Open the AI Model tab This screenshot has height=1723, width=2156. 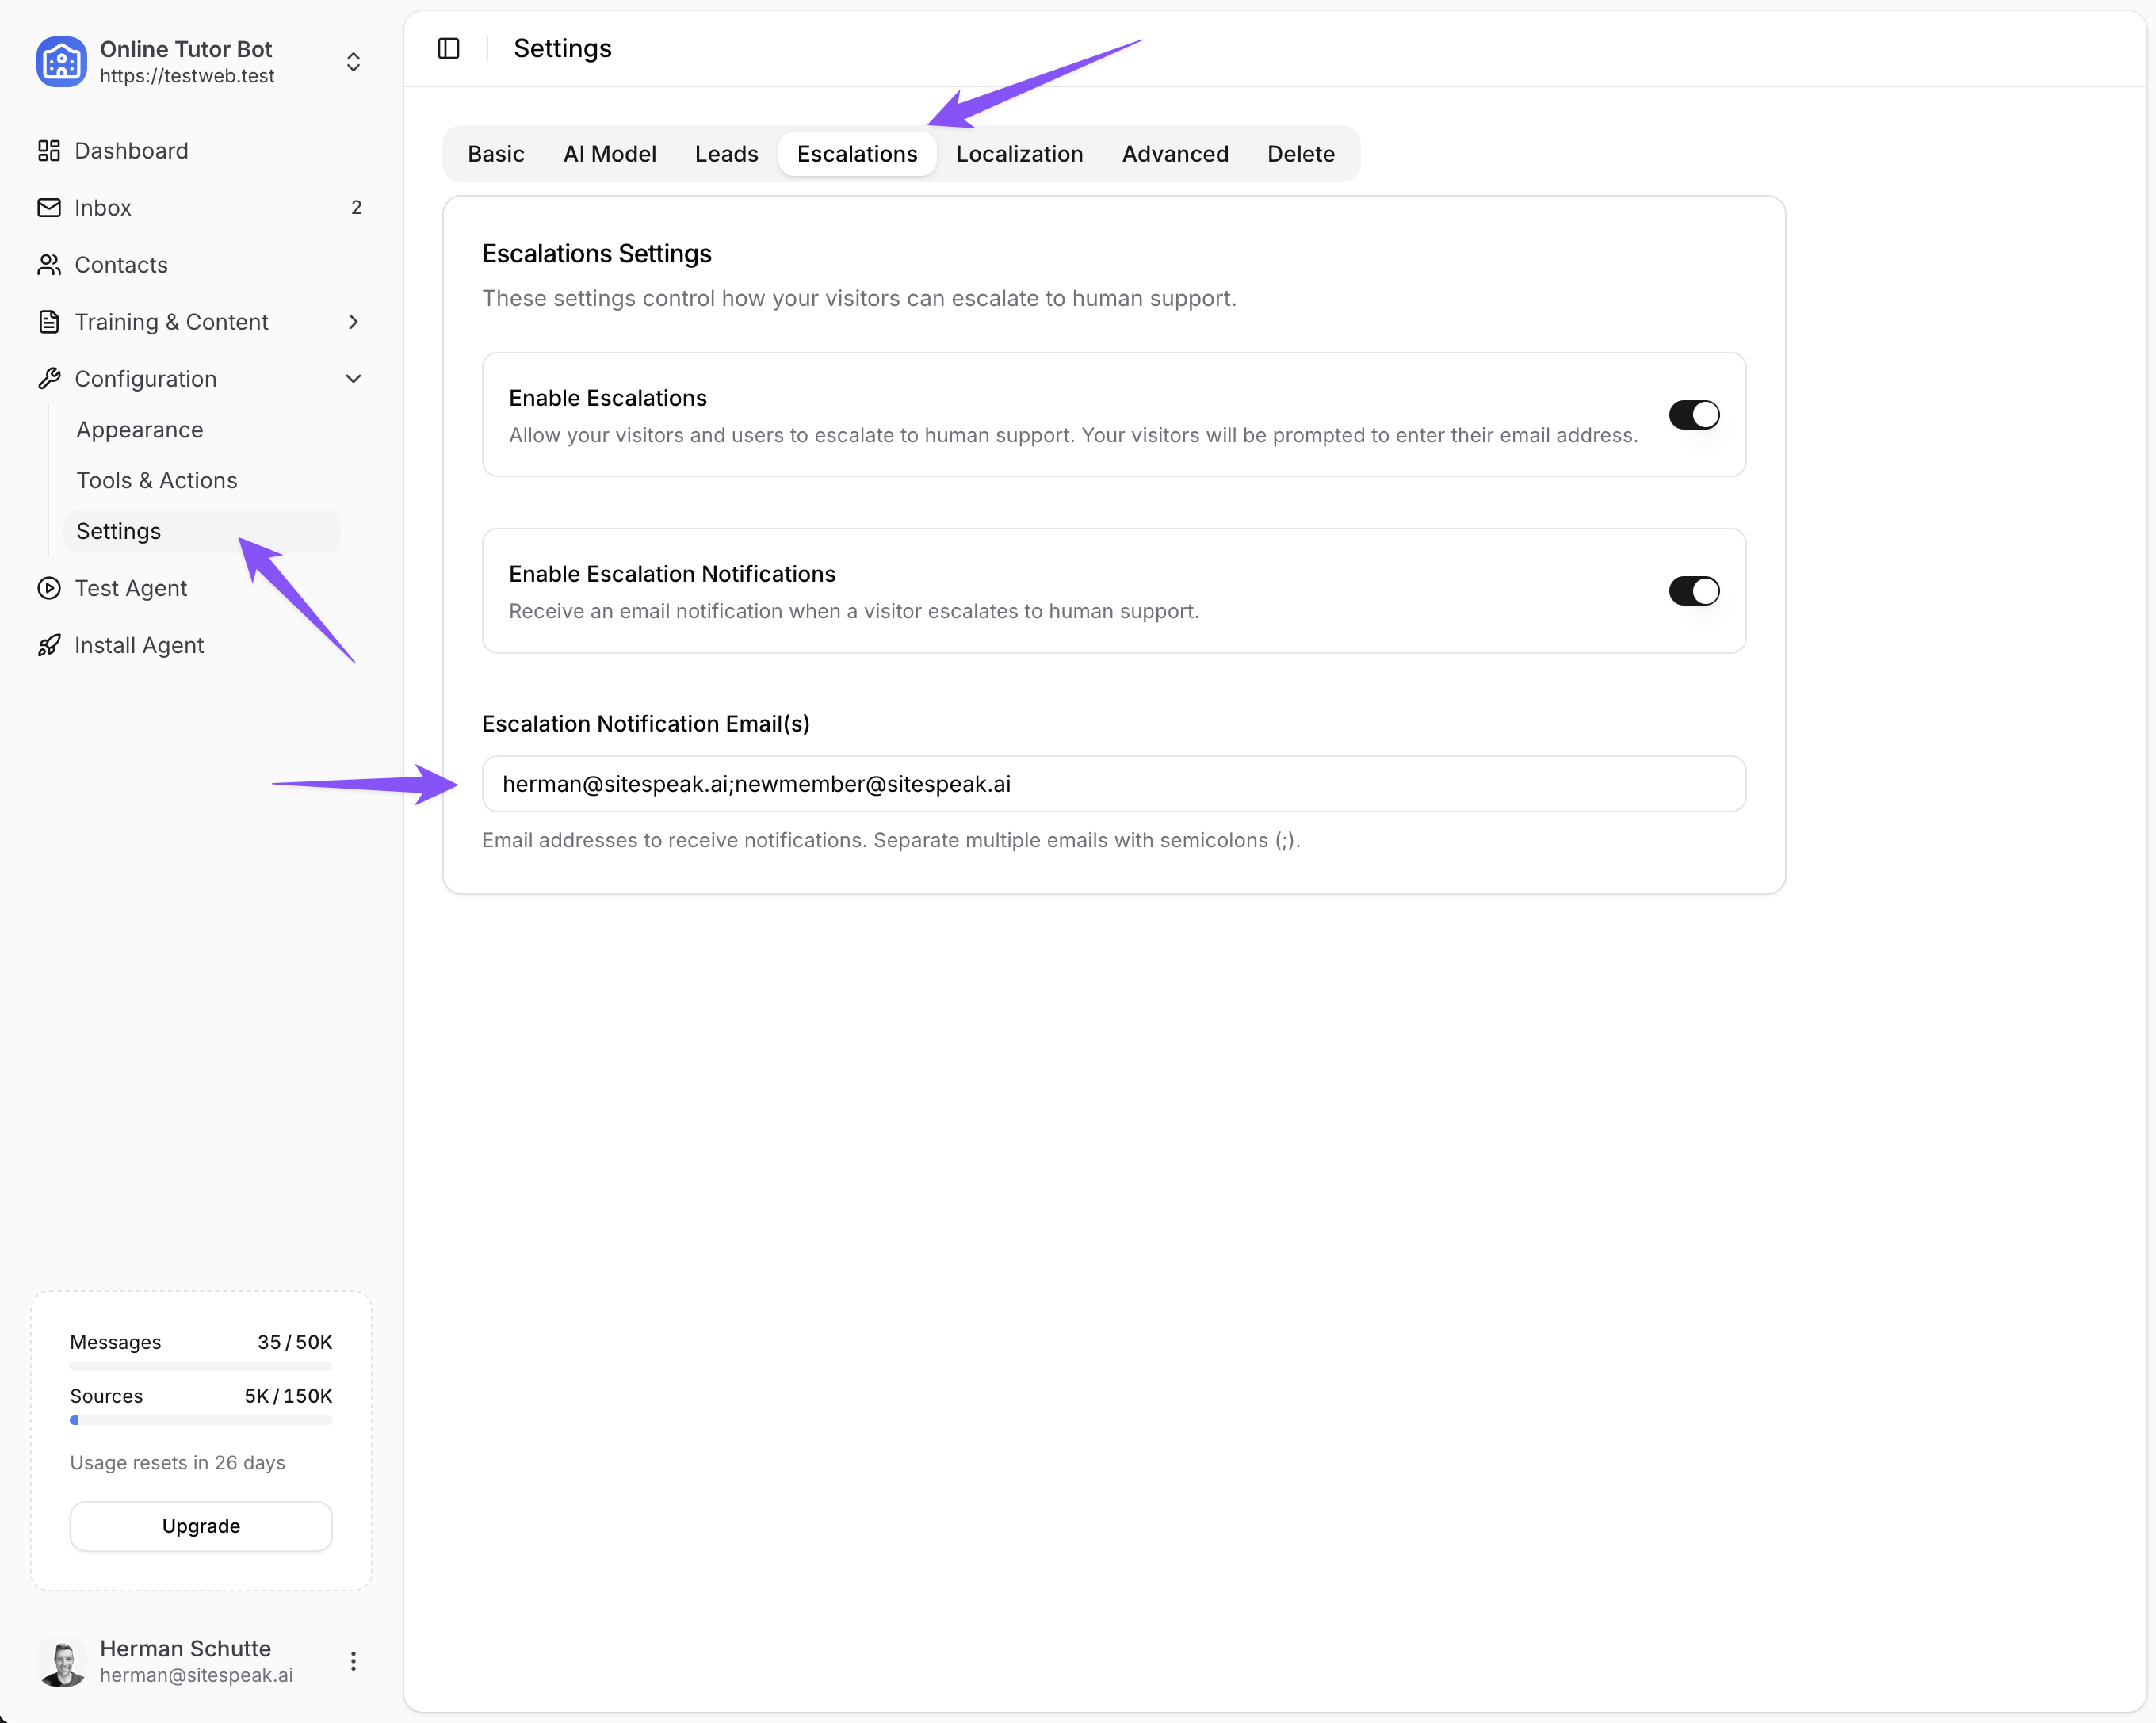point(609,154)
